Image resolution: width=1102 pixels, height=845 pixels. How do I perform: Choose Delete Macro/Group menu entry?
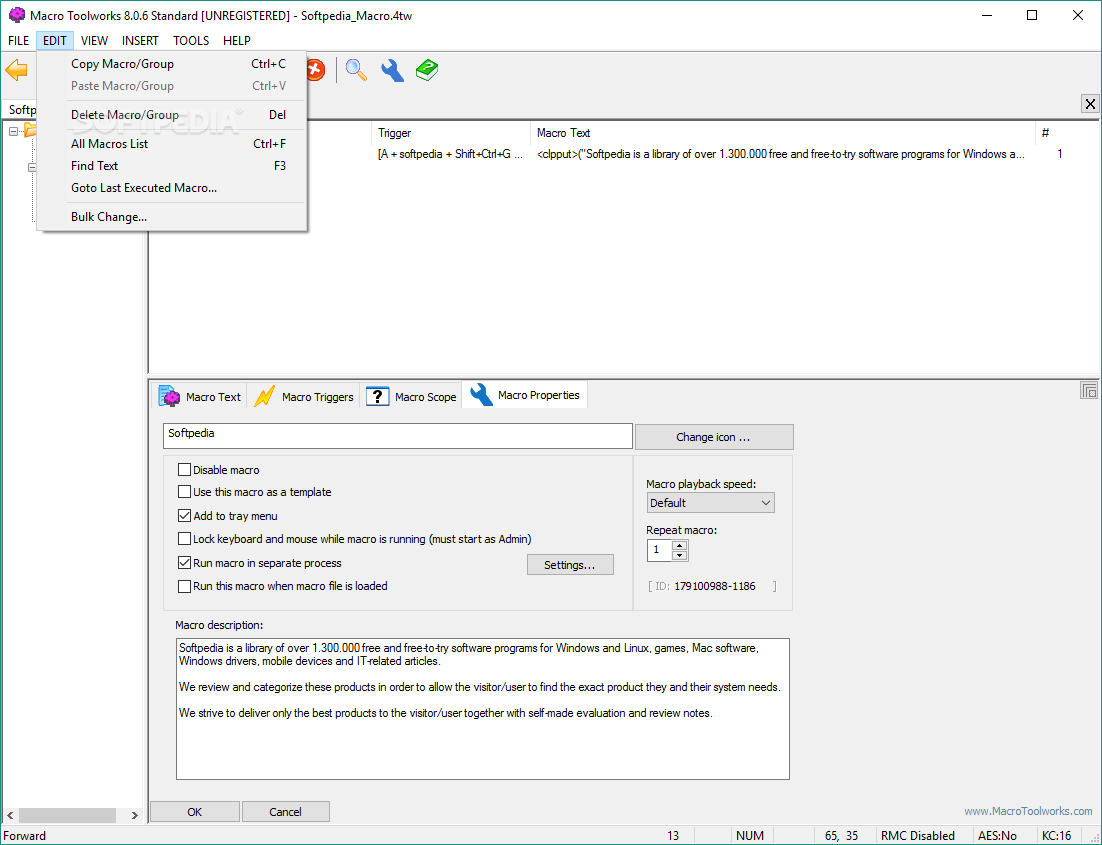point(172,115)
